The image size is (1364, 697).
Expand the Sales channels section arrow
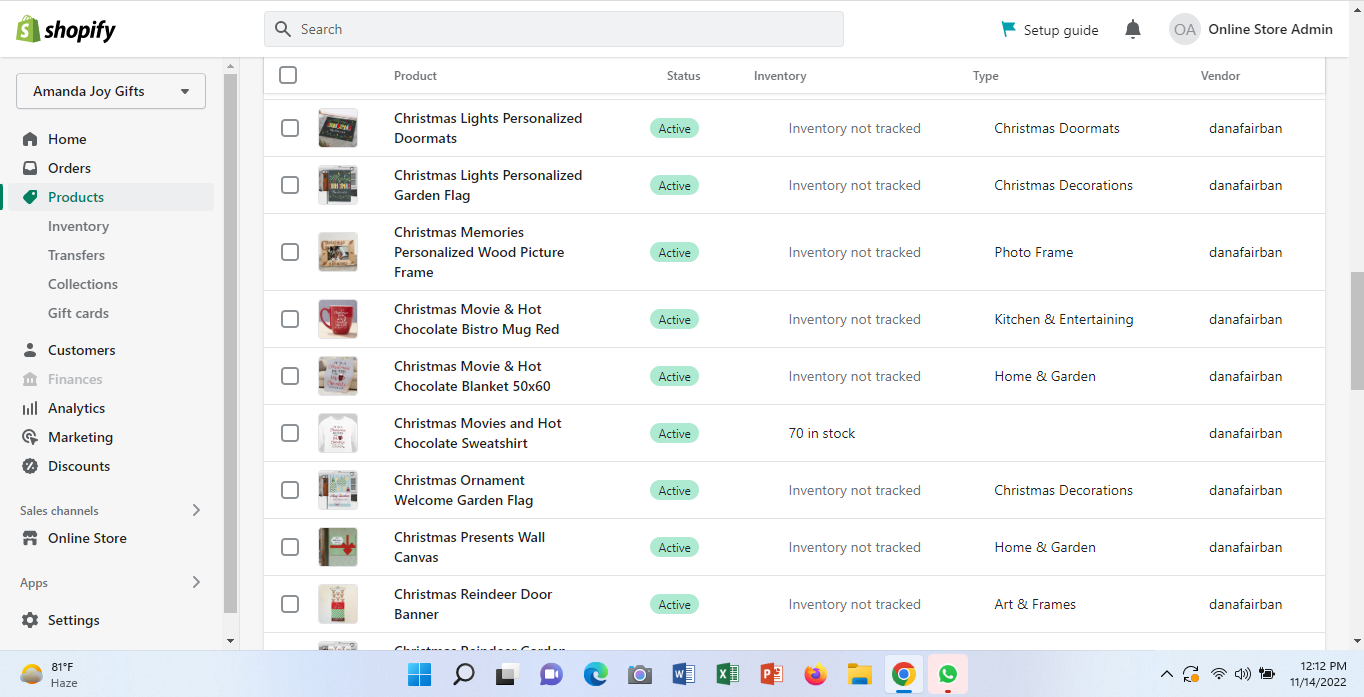pos(196,510)
